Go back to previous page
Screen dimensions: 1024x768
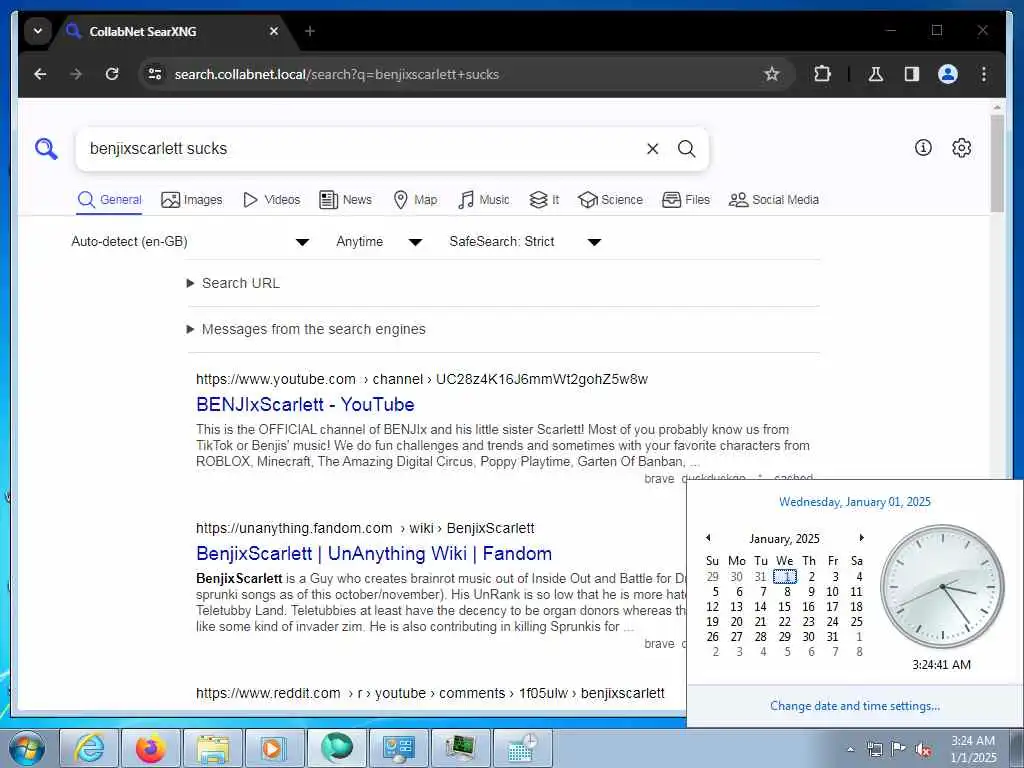click(x=40, y=74)
